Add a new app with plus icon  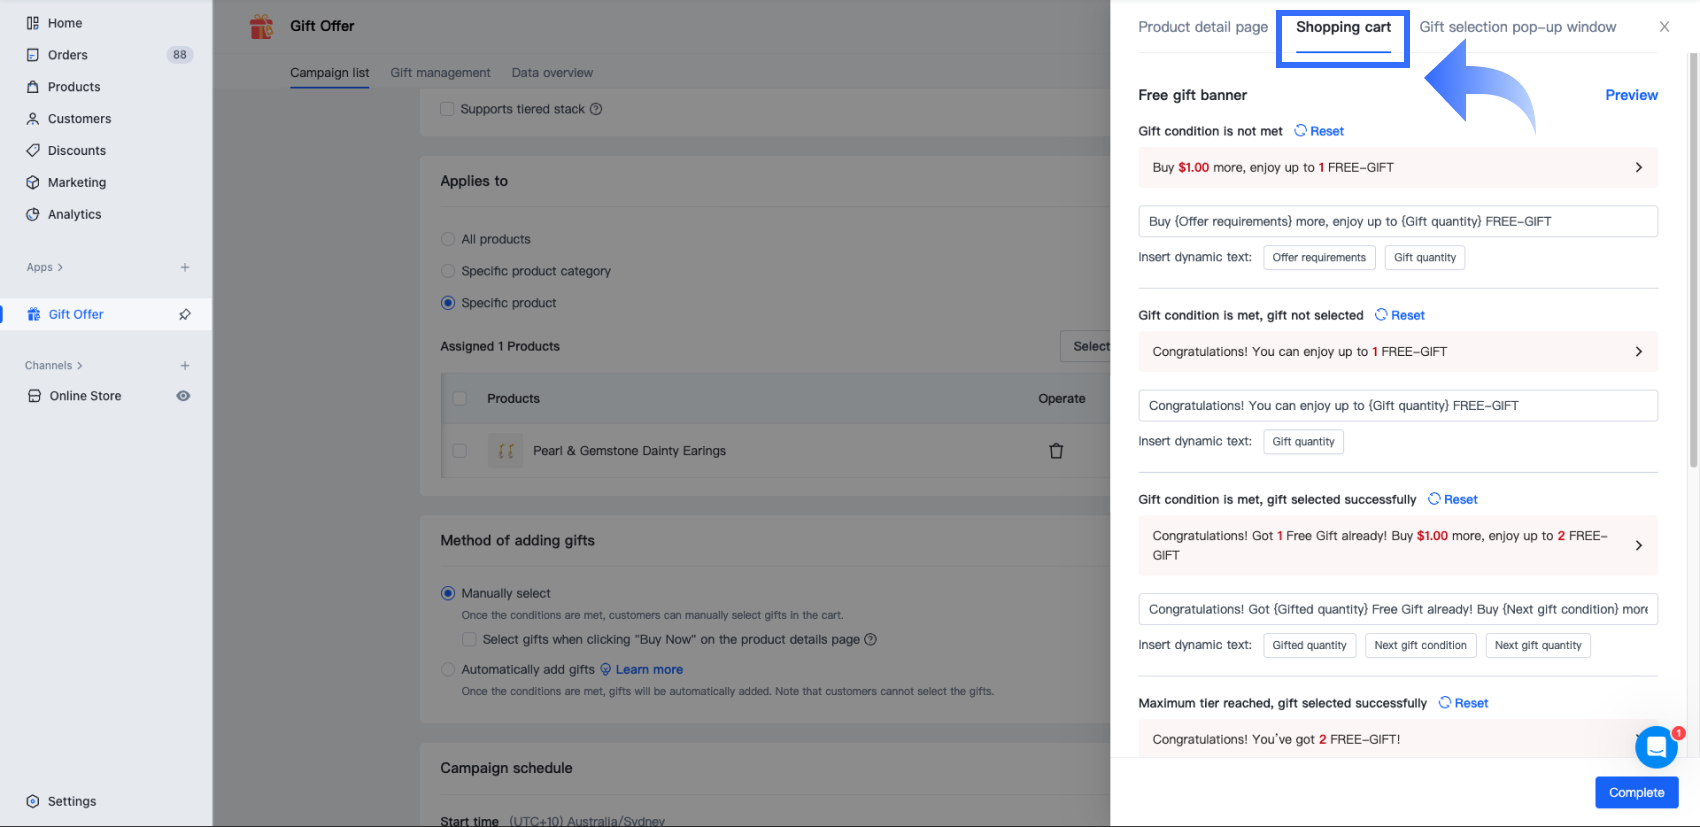pos(185,267)
